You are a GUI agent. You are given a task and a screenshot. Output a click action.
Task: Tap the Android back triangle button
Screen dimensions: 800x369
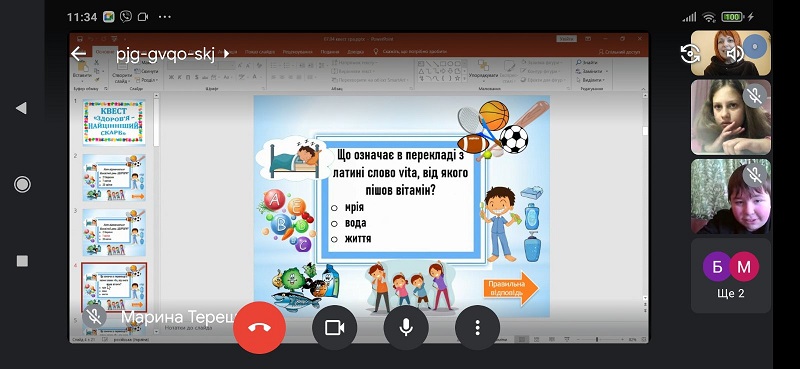click(x=21, y=108)
